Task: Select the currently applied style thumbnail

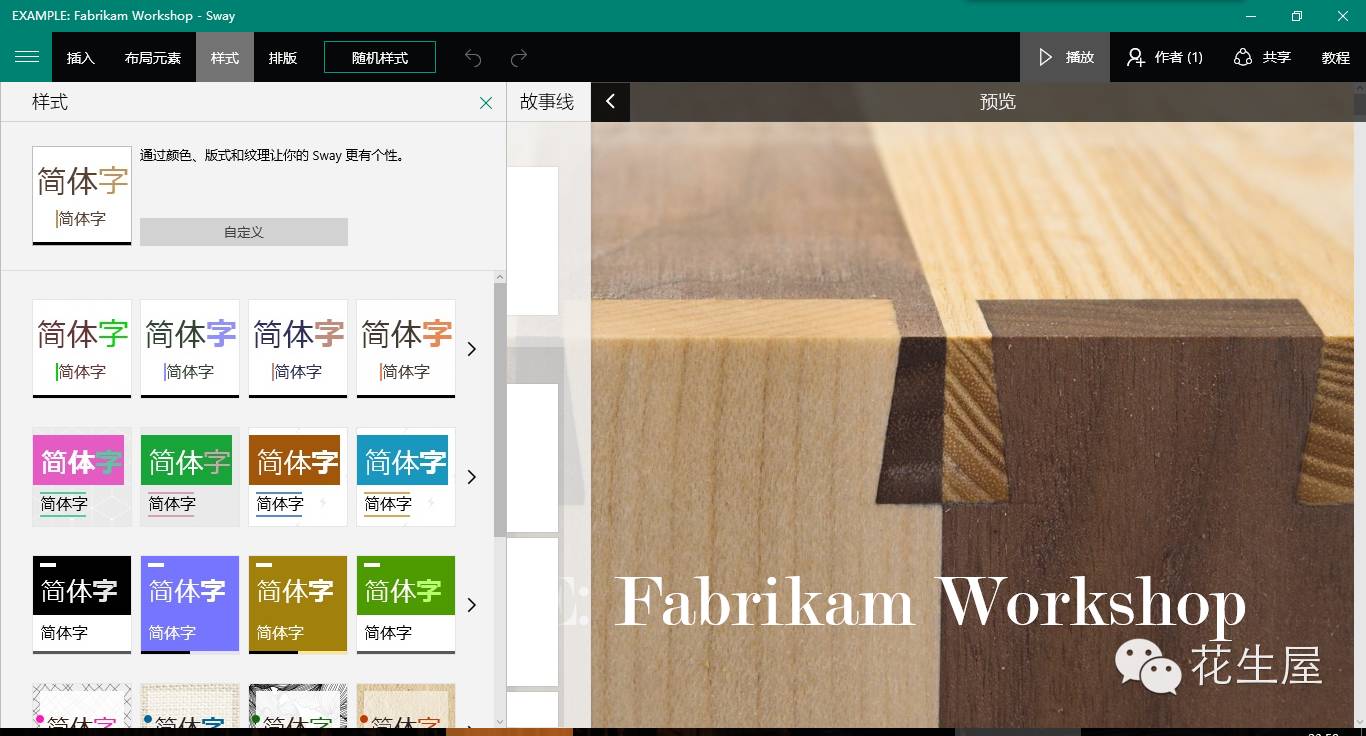Action: [x=82, y=196]
